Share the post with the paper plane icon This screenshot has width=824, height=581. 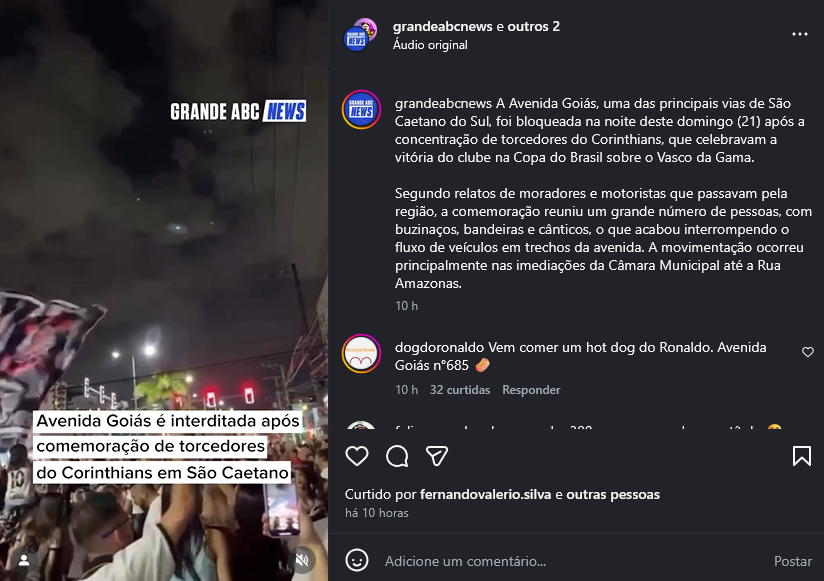(437, 456)
